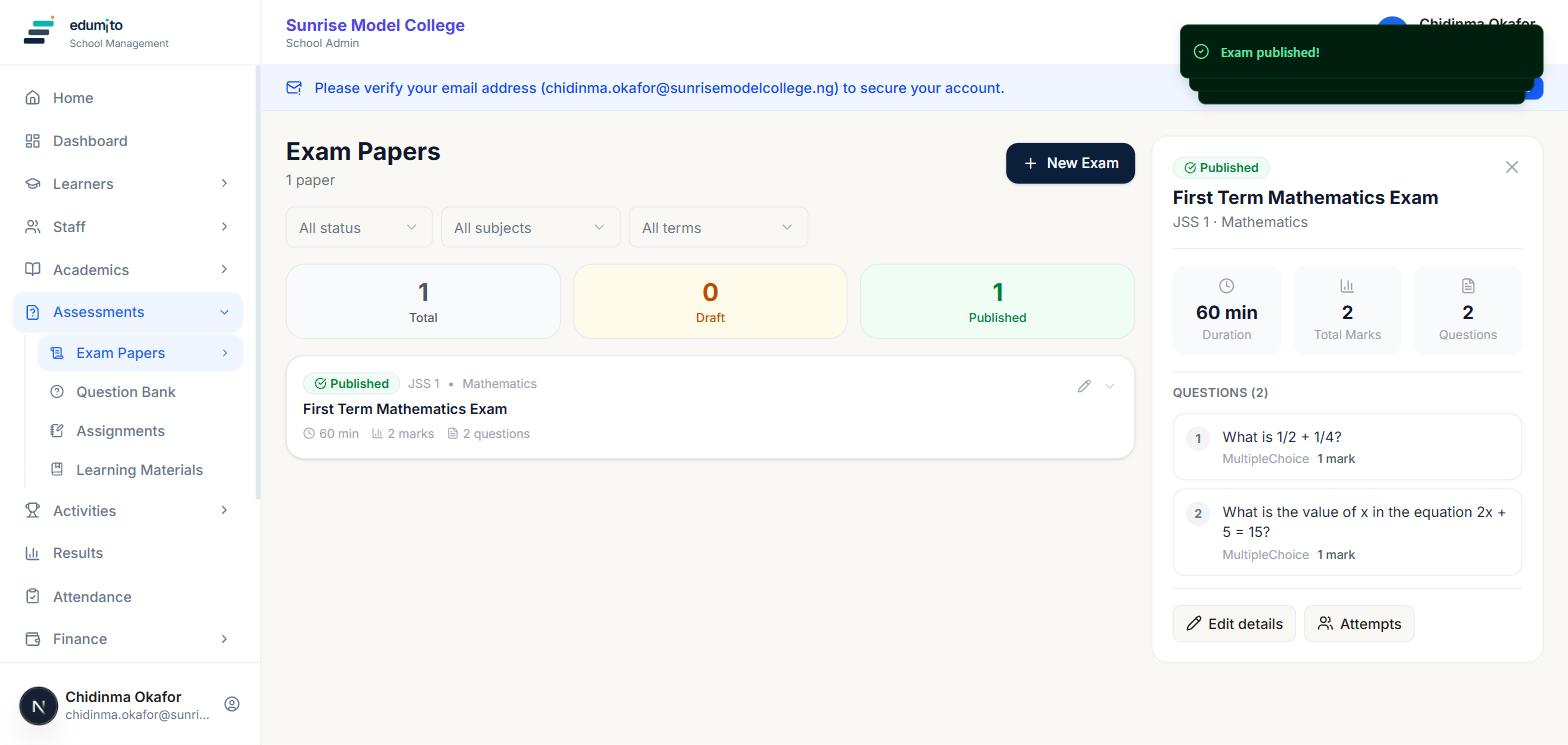The image size is (1568, 745).
Task: Click the Attendance clipboard icon
Action: [x=33, y=597]
